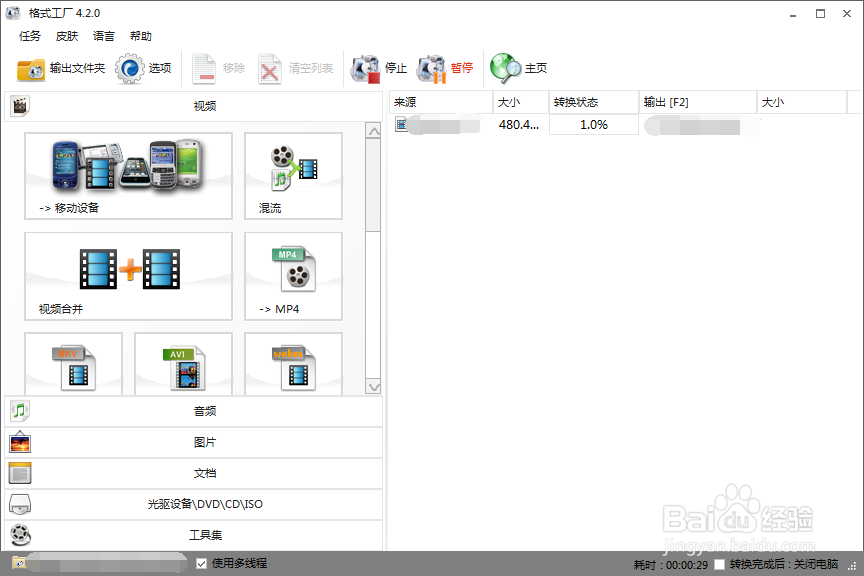This screenshot has width=864, height=576.
Task: Expand the 音频 audio section
Action: pos(193,411)
